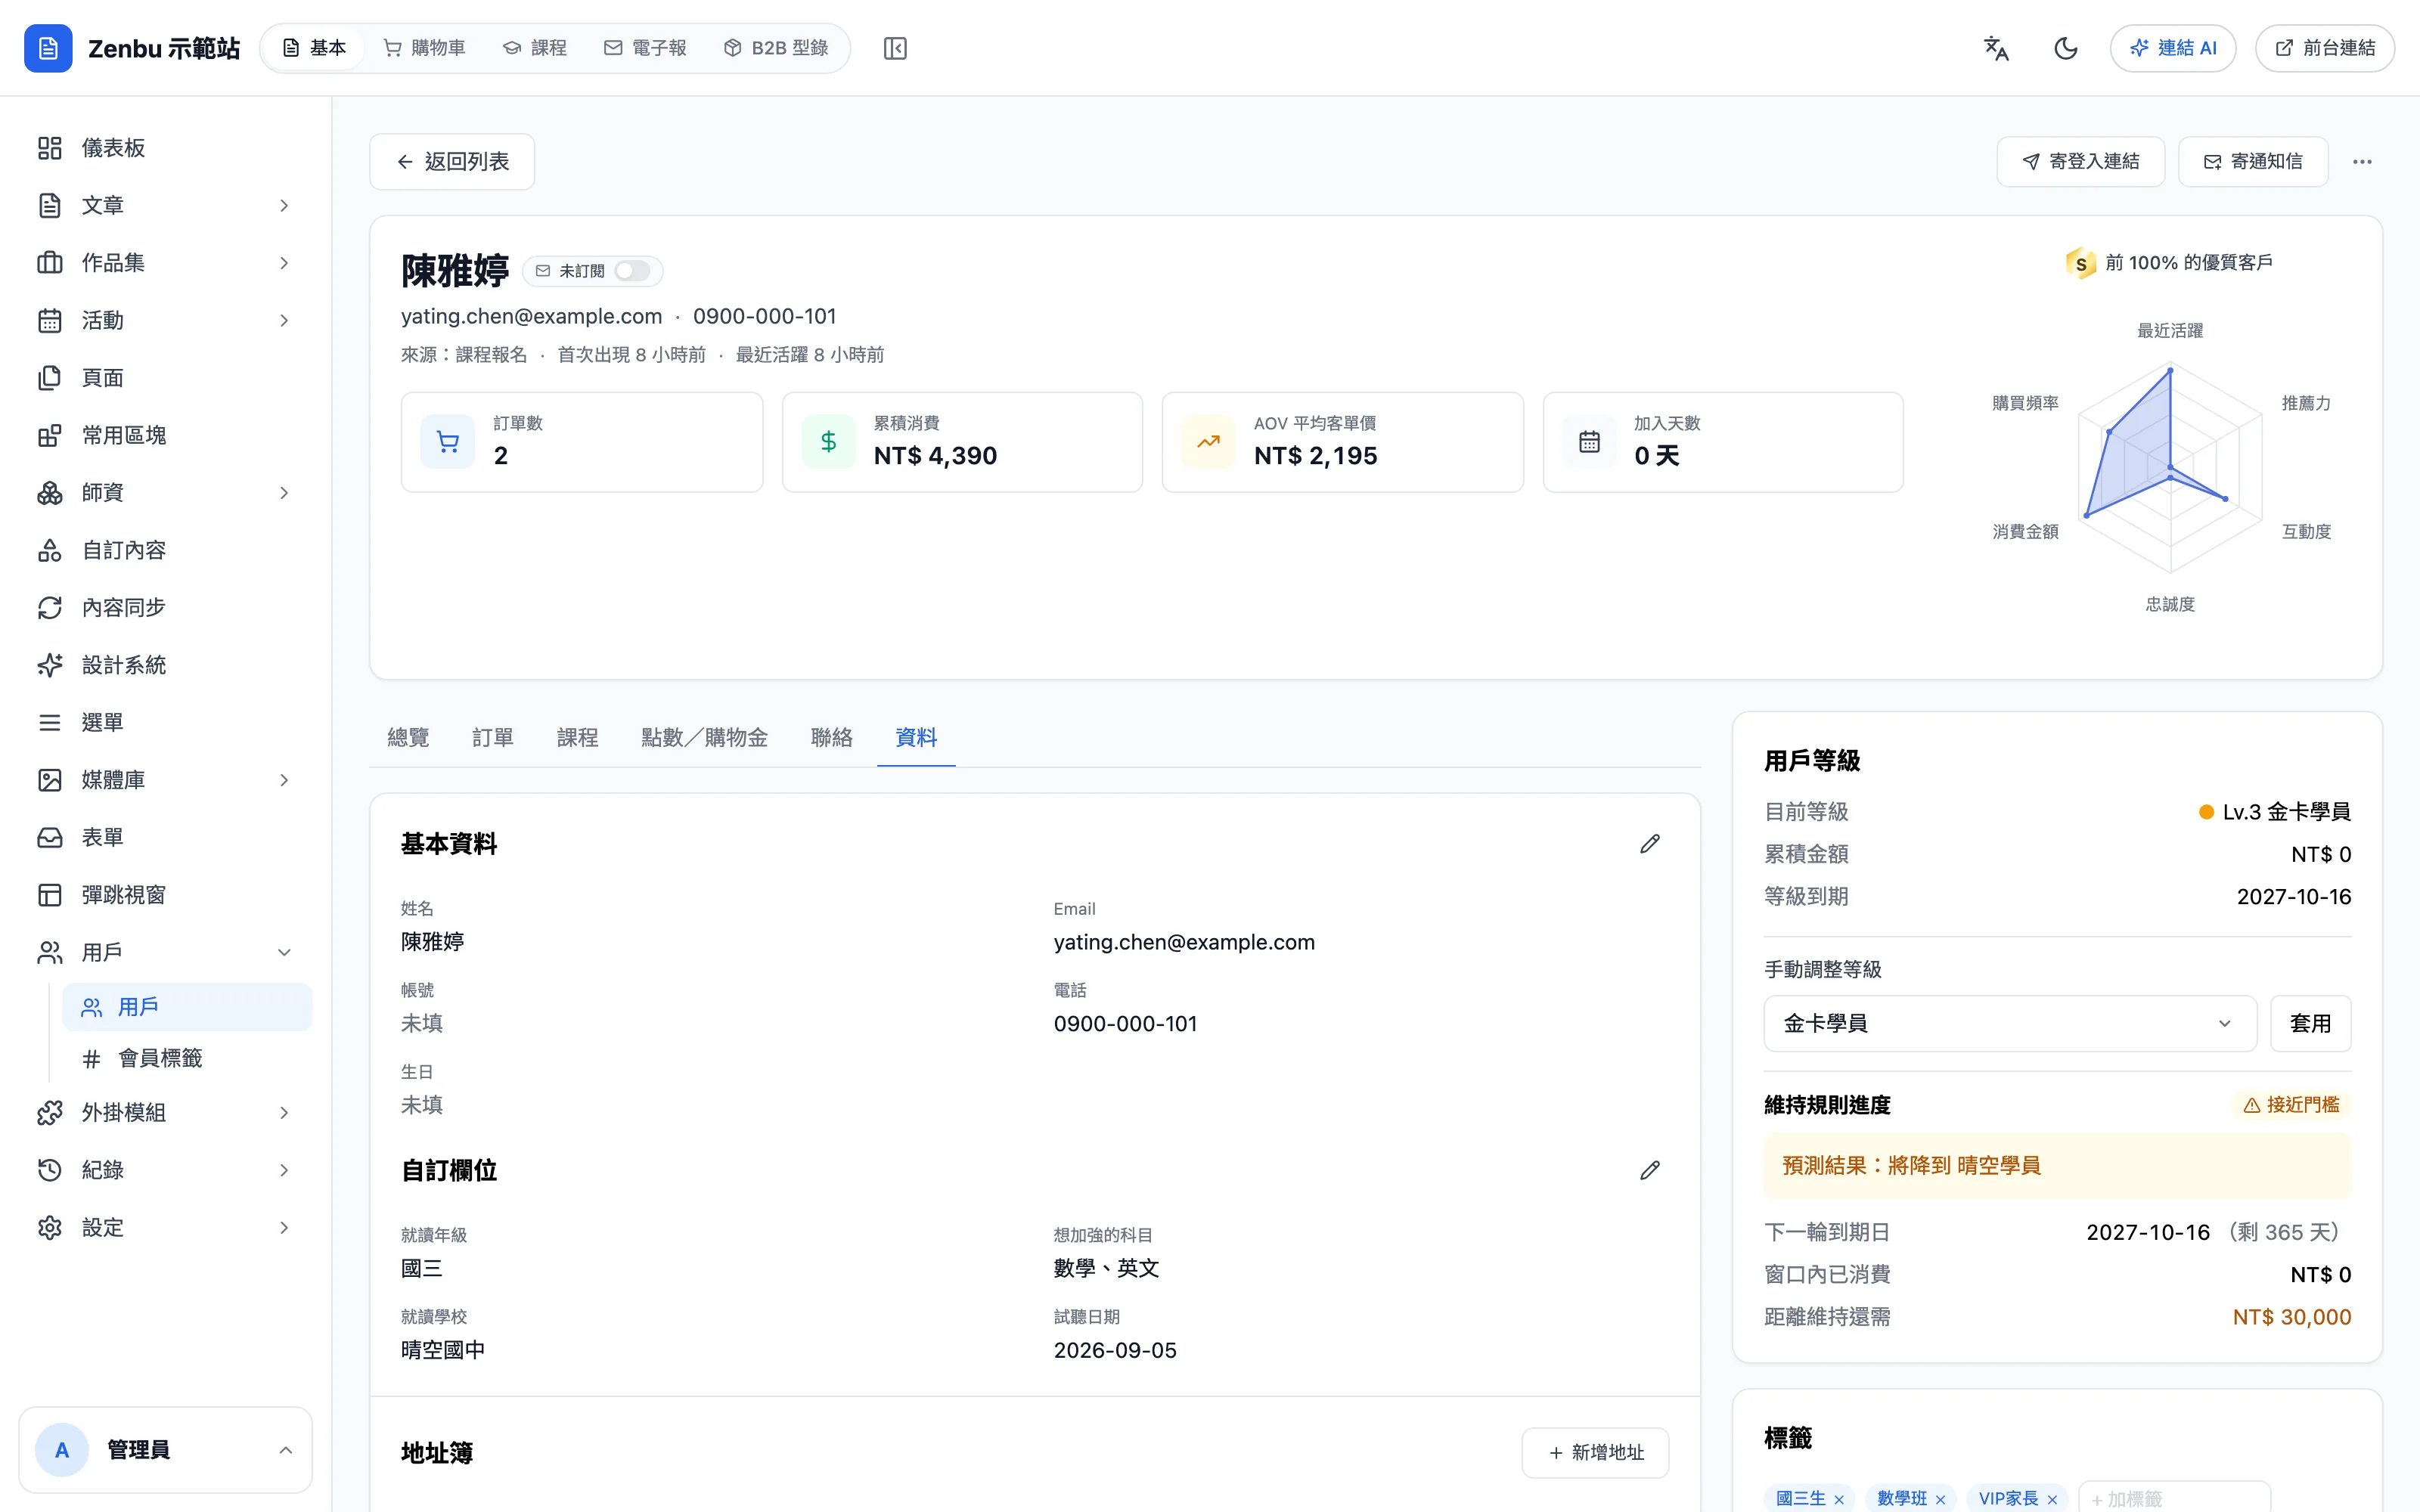
Task: Click the 新增地址 button
Action: click(1596, 1453)
